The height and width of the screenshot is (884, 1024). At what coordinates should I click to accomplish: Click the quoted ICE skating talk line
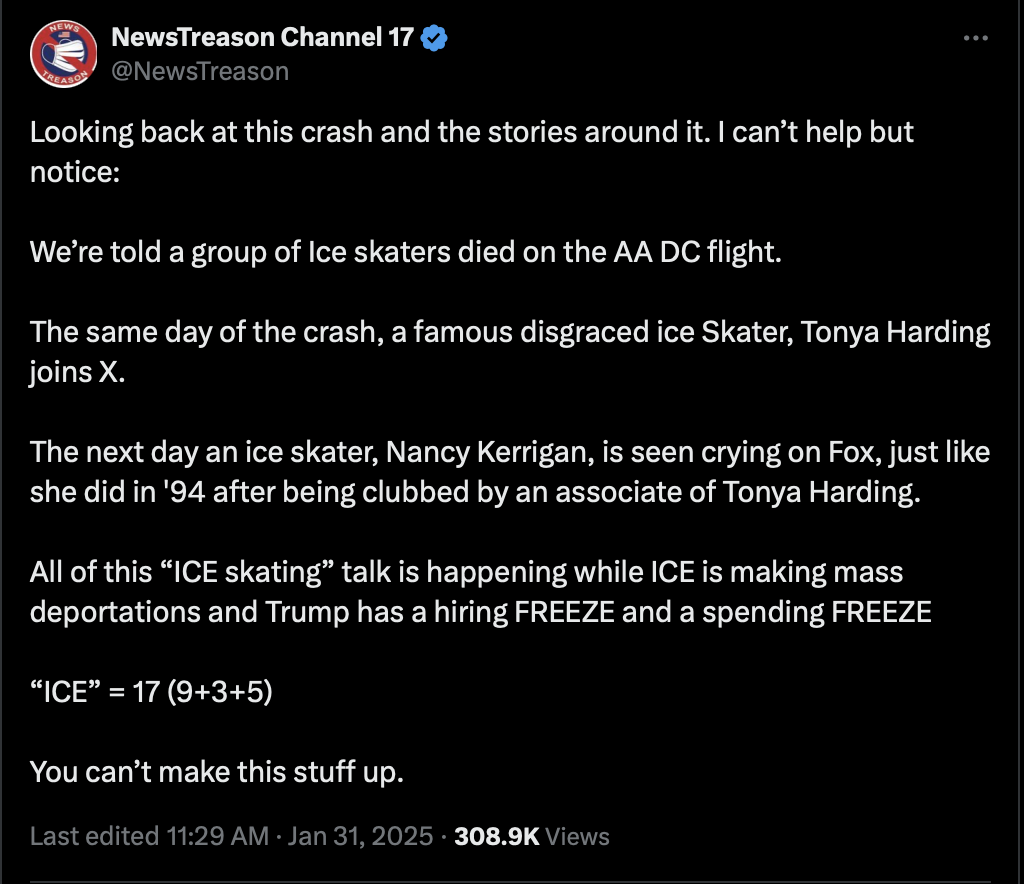click(466, 572)
